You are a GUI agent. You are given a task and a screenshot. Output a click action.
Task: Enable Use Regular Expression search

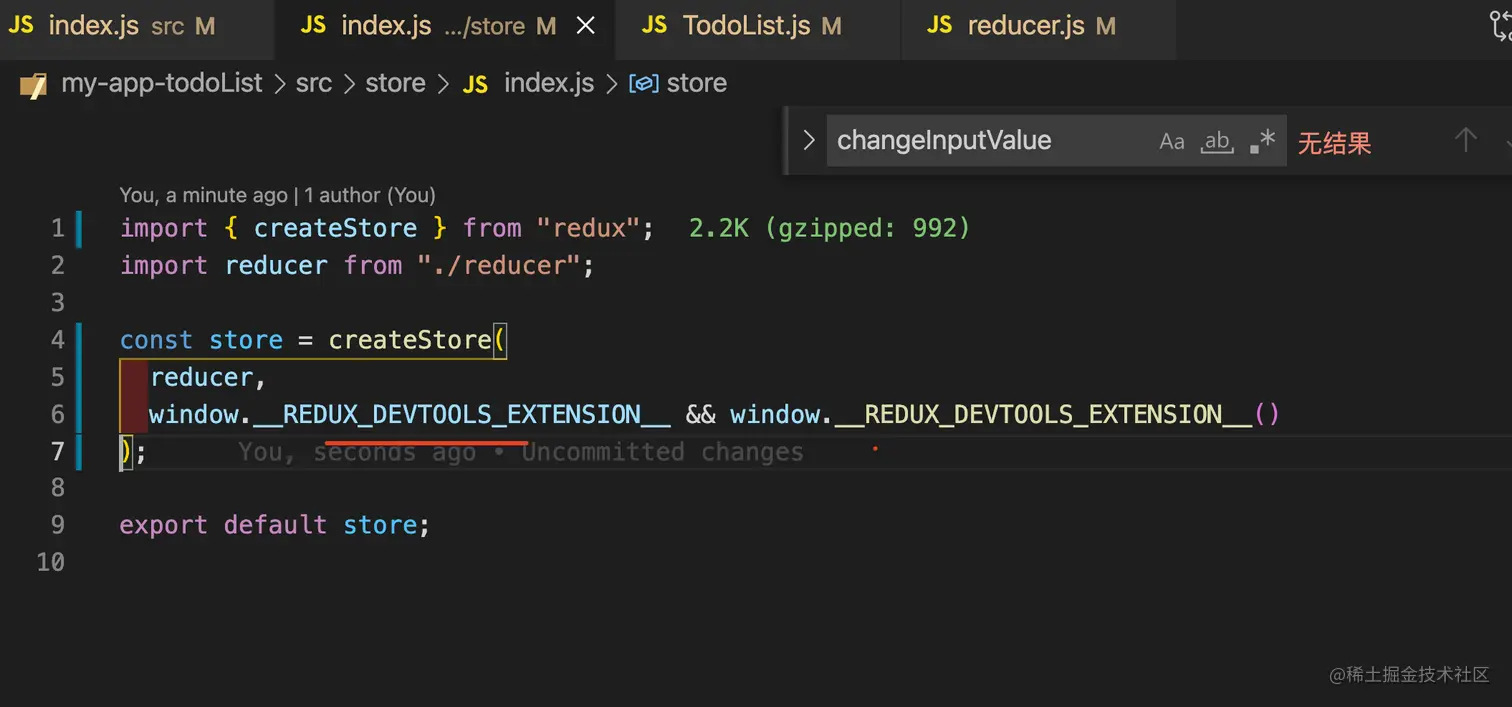pyautogui.click(x=1263, y=141)
